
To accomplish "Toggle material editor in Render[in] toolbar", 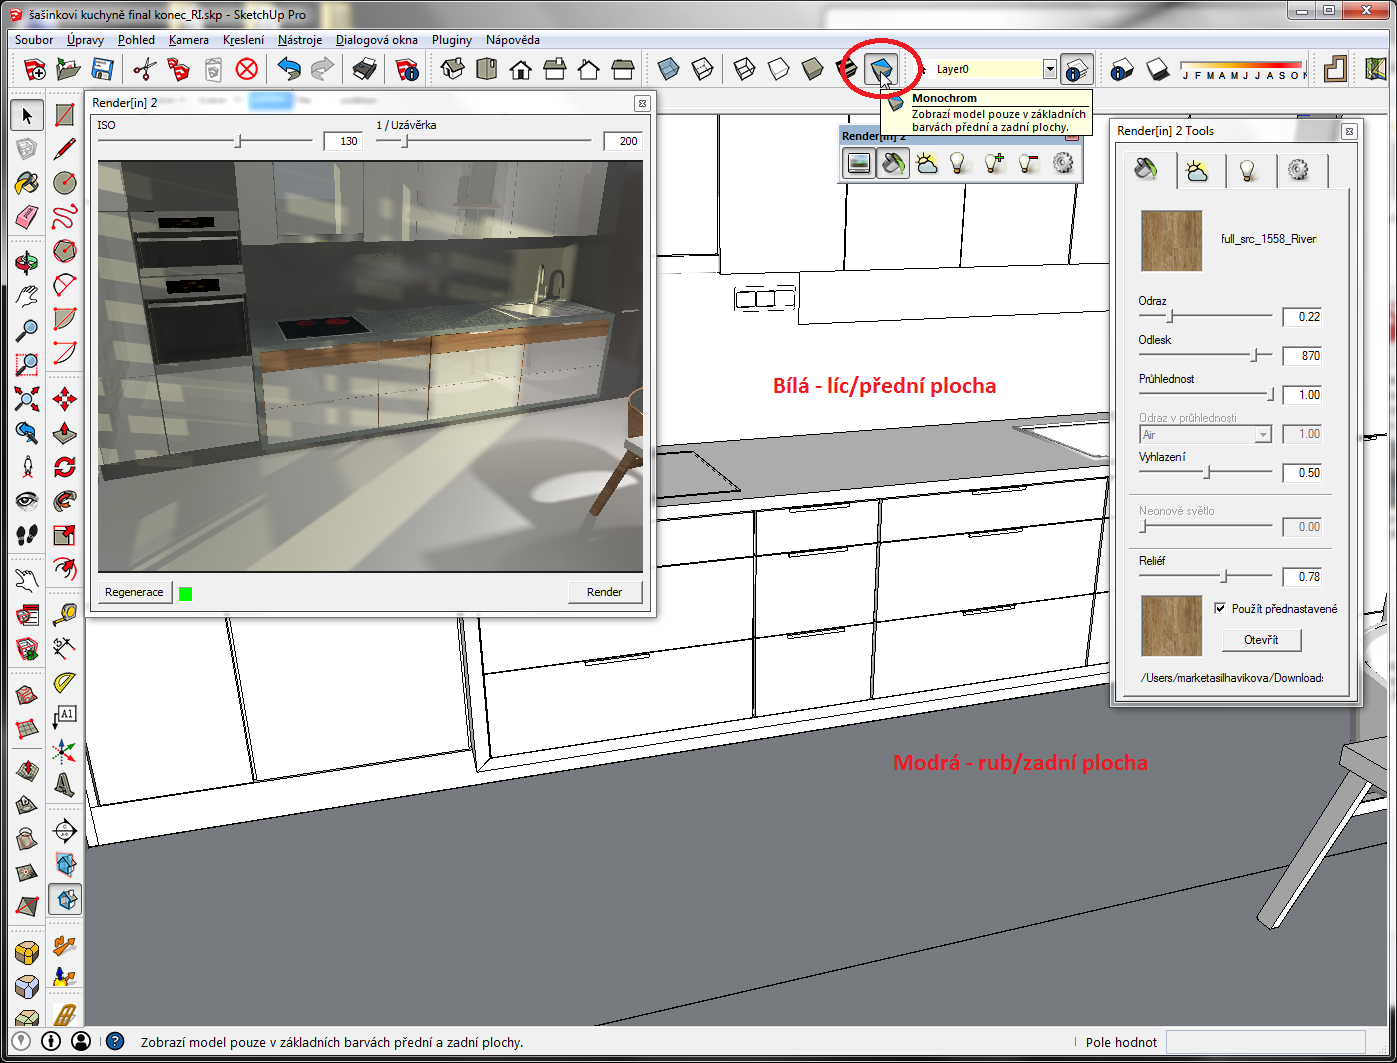I will pos(893,163).
